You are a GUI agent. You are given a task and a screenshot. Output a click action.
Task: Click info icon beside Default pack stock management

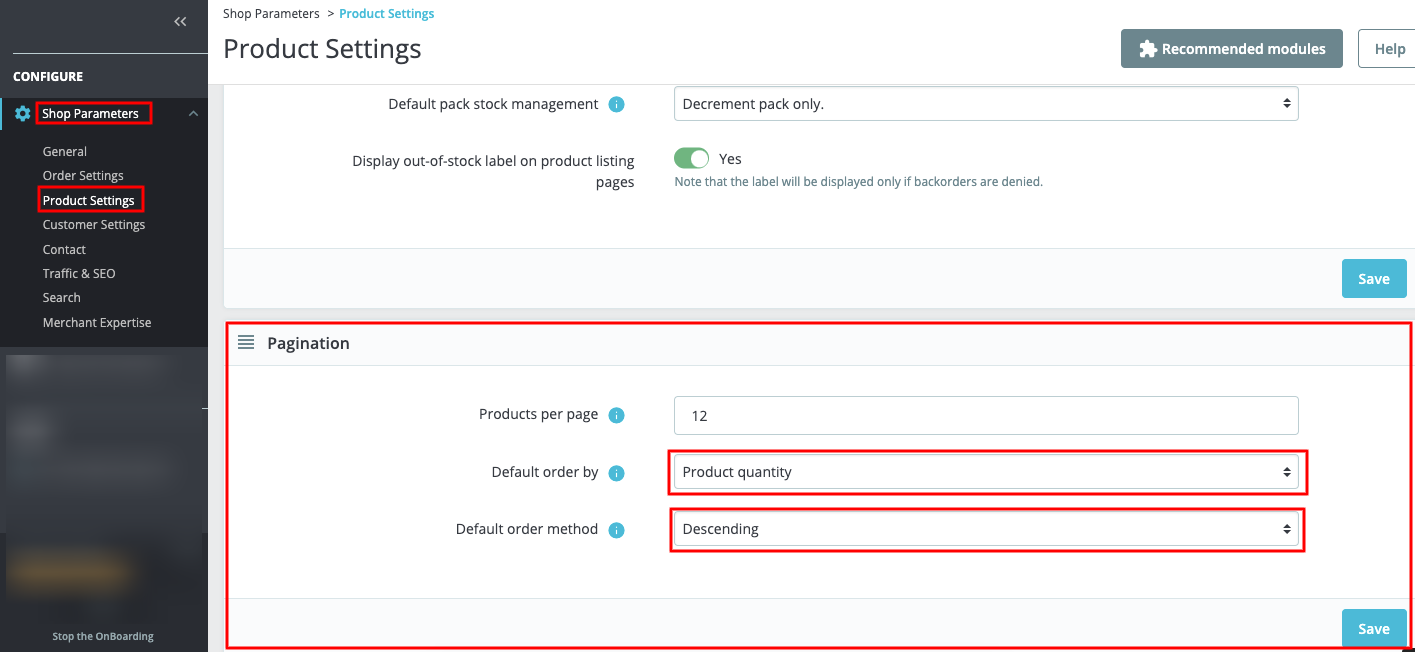(617, 104)
